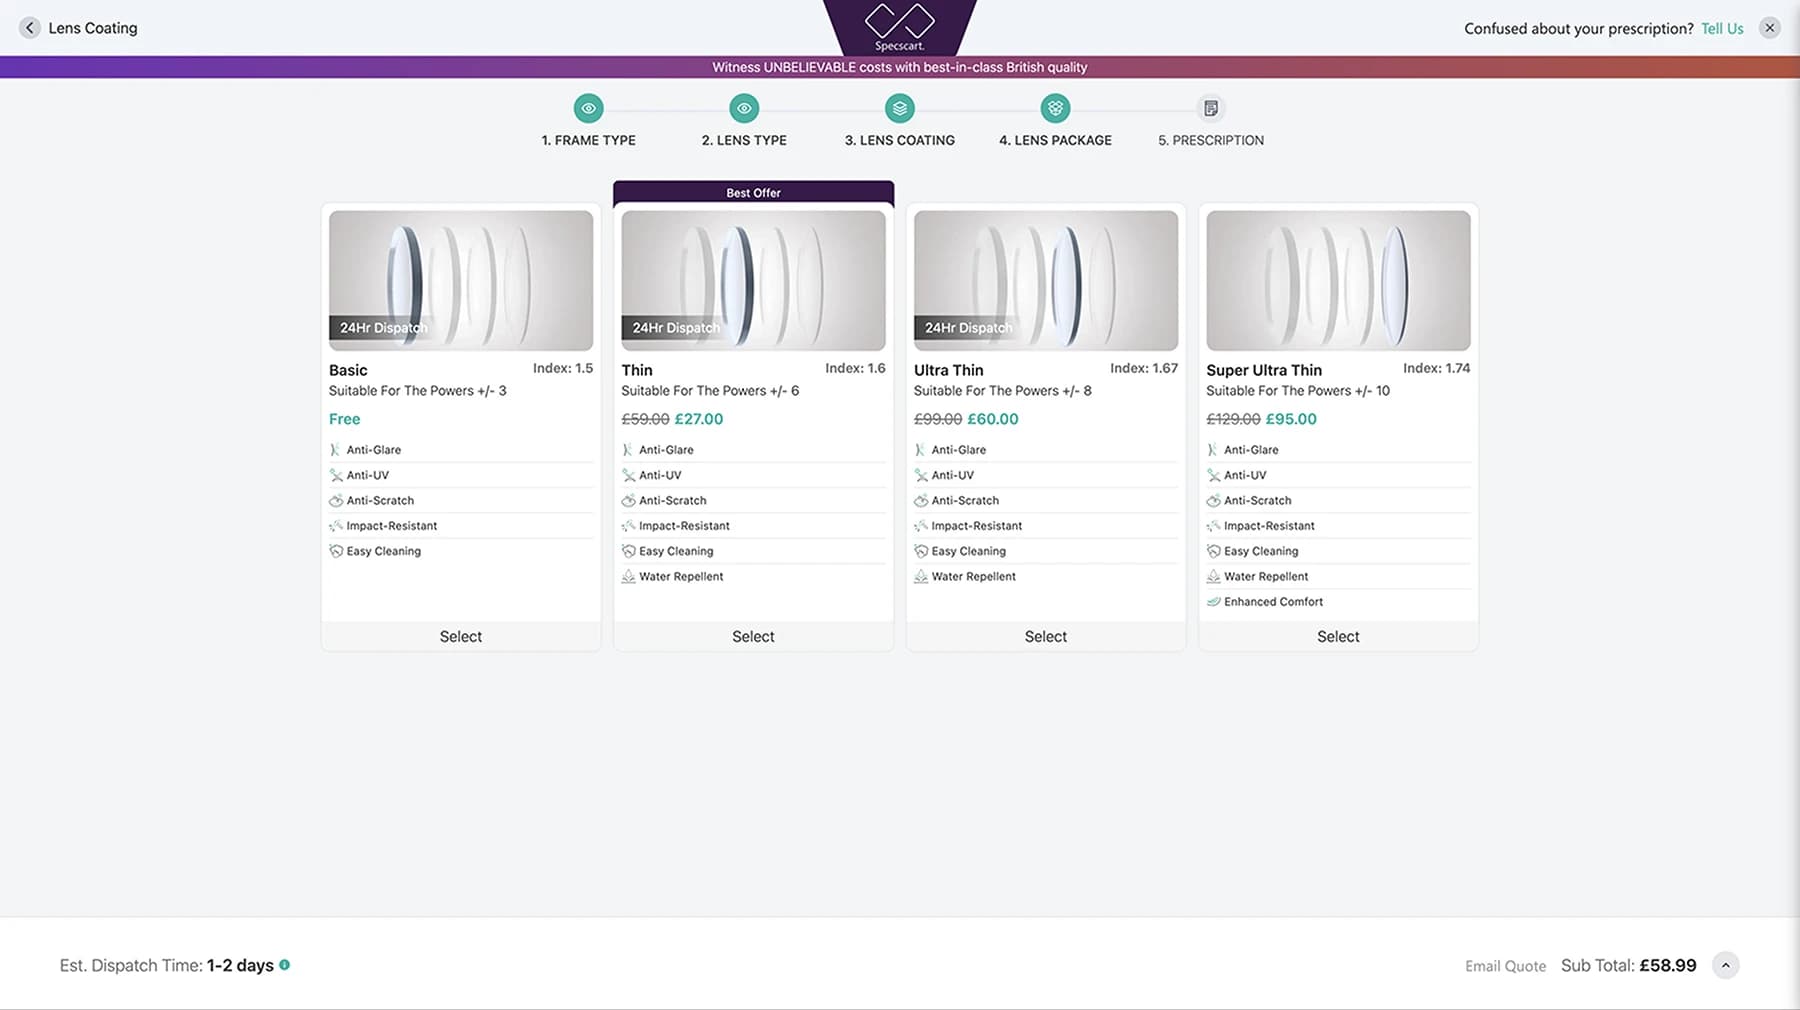Click the Super Ultra Thin lens image
Image resolution: width=1800 pixels, height=1010 pixels.
pyautogui.click(x=1338, y=280)
